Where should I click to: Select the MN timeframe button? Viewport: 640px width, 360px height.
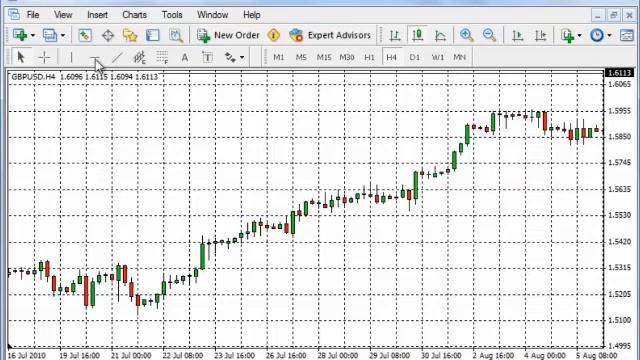click(460, 57)
